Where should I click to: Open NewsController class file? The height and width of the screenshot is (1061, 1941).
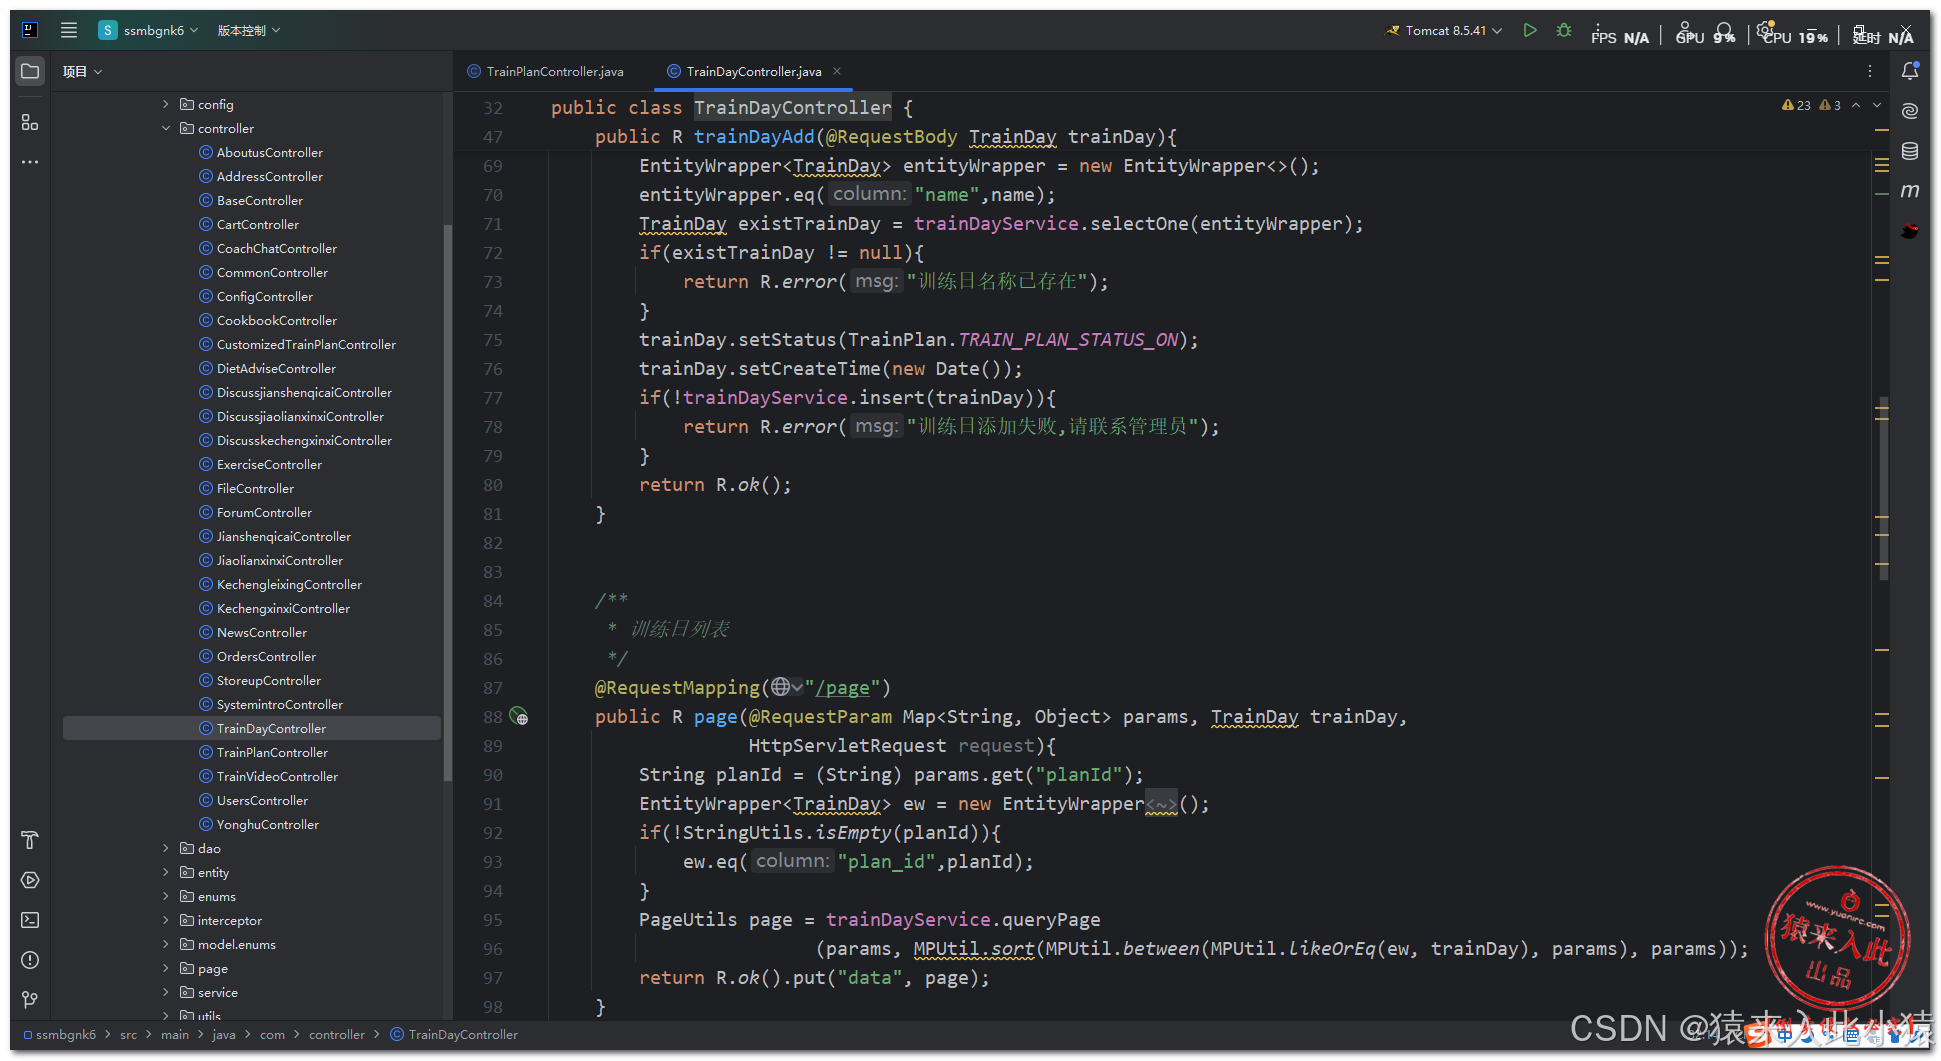point(261,632)
